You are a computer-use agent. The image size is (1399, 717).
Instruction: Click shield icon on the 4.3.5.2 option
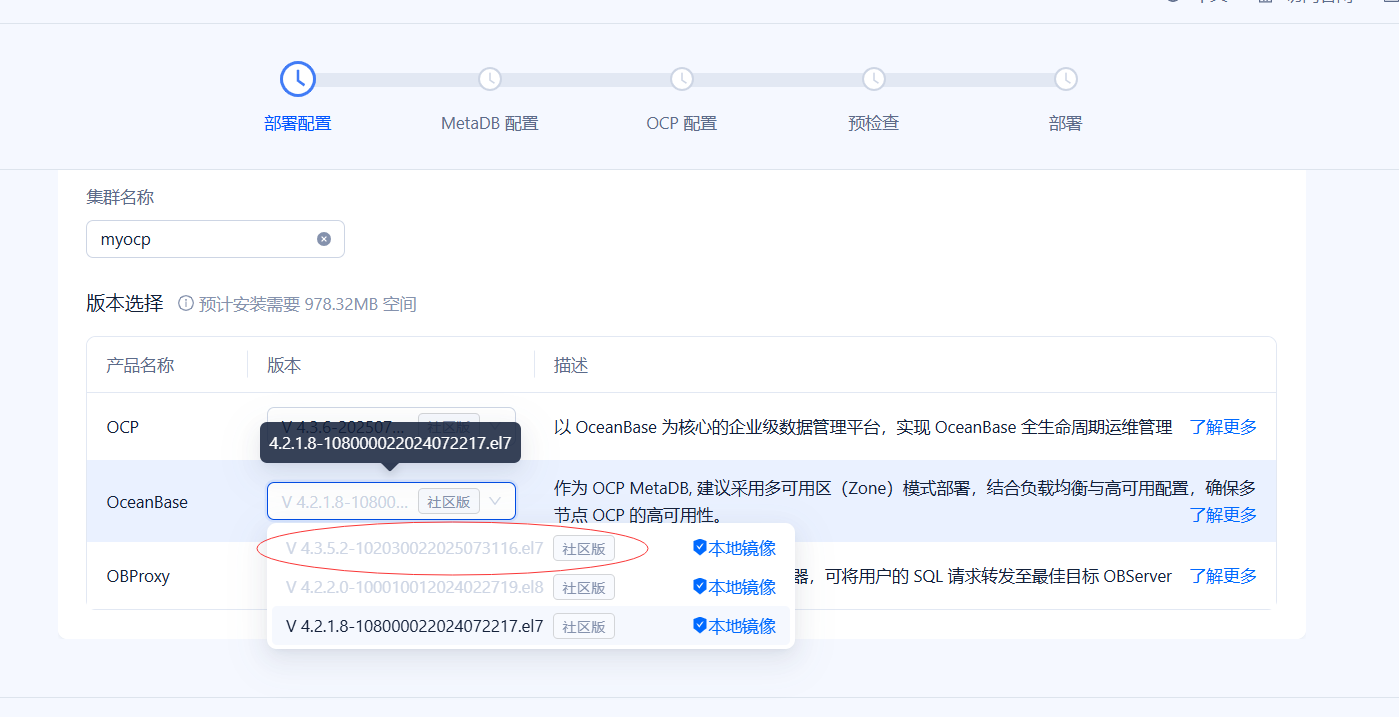pyautogui.click(x=700, y=547)
